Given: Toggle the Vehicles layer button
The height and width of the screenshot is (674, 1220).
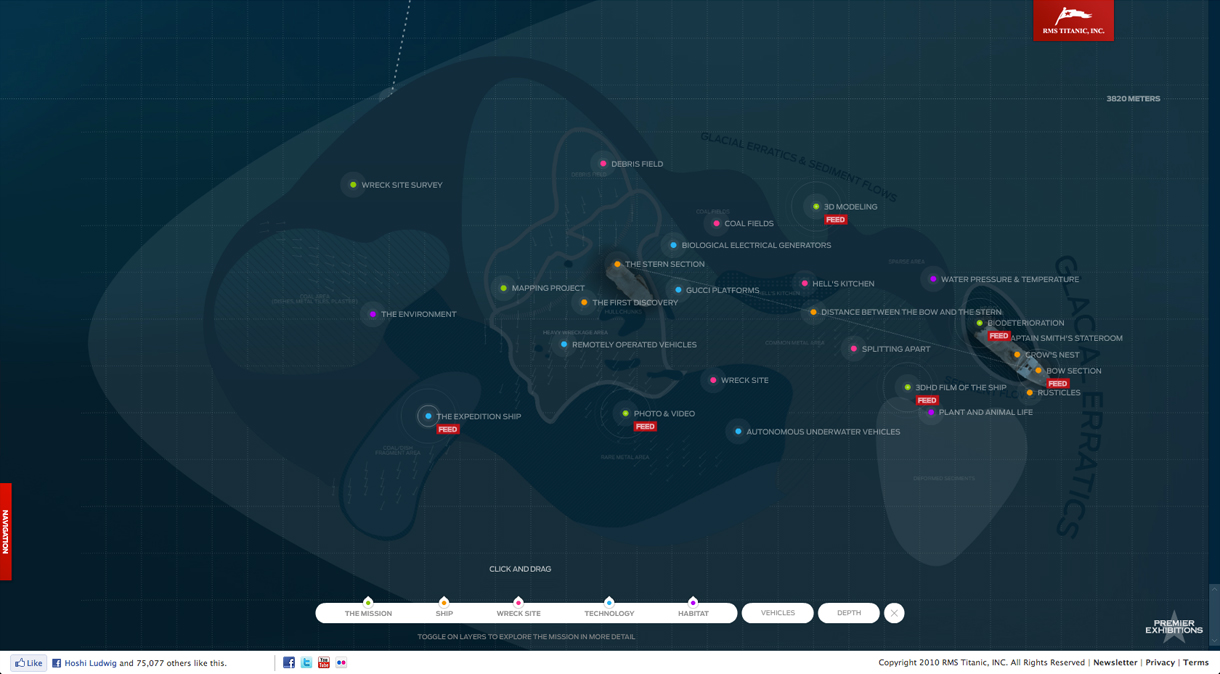Looking at the screenshot, I should pyautogui.click(x=778, y=613).
